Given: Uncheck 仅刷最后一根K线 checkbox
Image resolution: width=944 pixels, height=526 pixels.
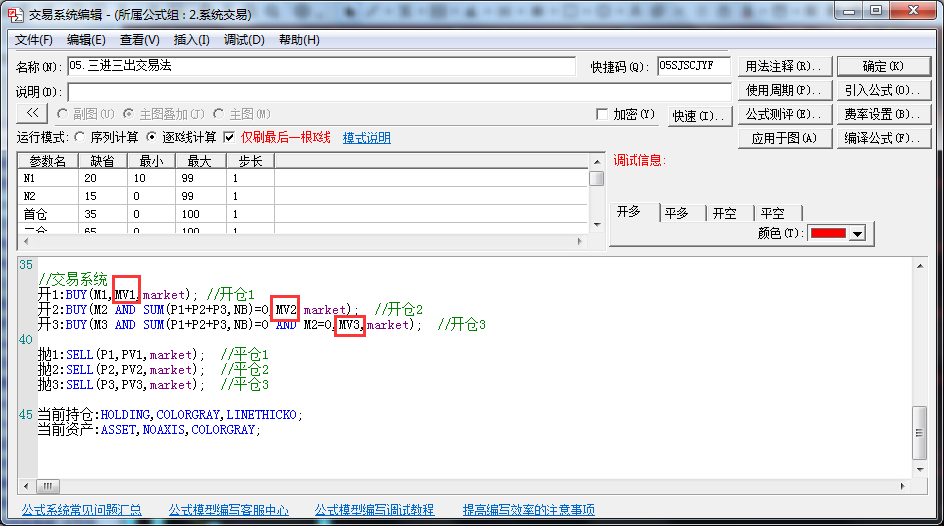Looking at the screenshot, I should point(229,137).
